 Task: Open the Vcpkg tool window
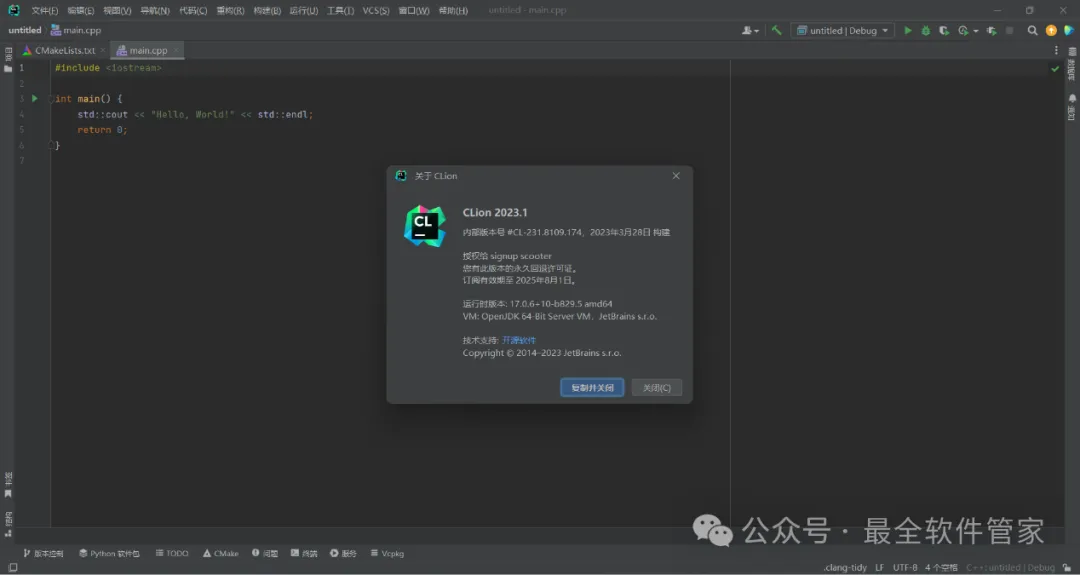(388, 553)
